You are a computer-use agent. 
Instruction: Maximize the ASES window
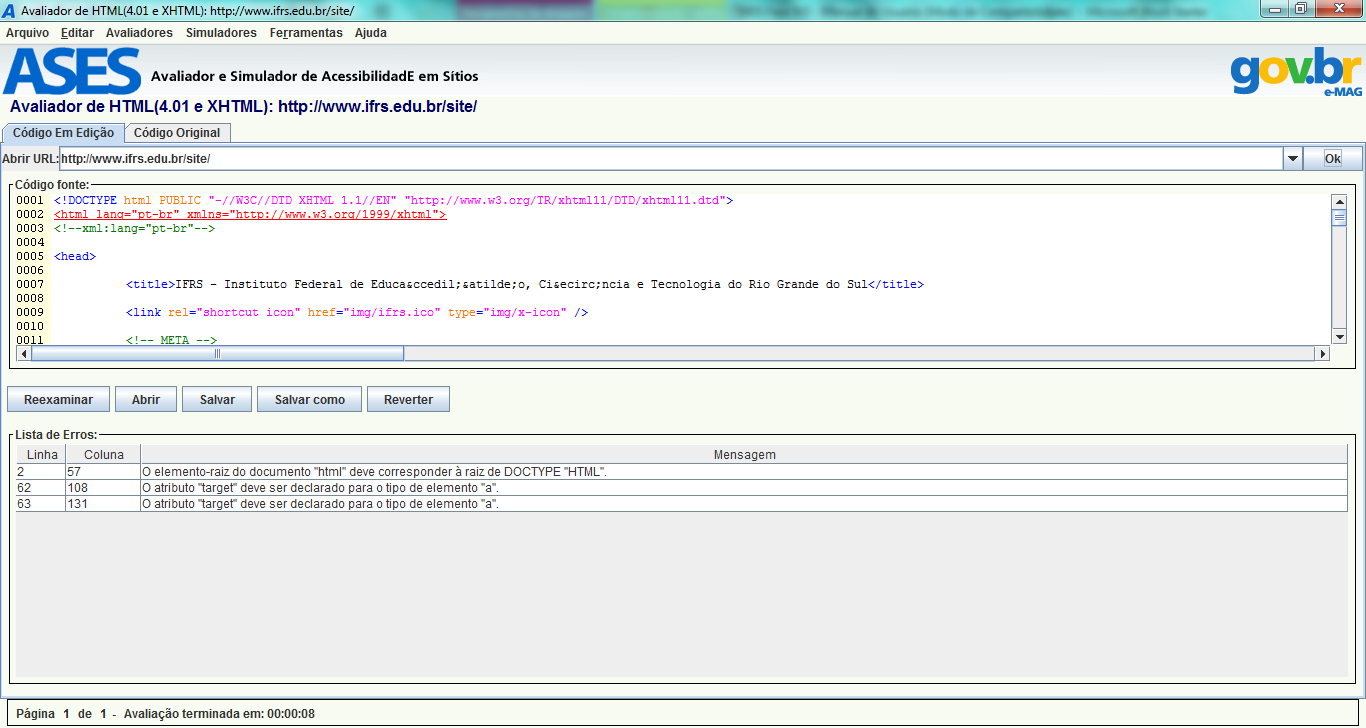coord(1300,8)
